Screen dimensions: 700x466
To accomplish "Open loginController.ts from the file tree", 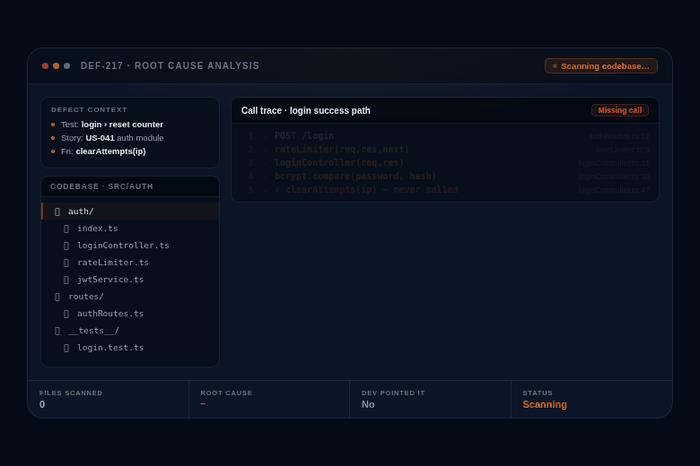I will [x=123, y=246].
